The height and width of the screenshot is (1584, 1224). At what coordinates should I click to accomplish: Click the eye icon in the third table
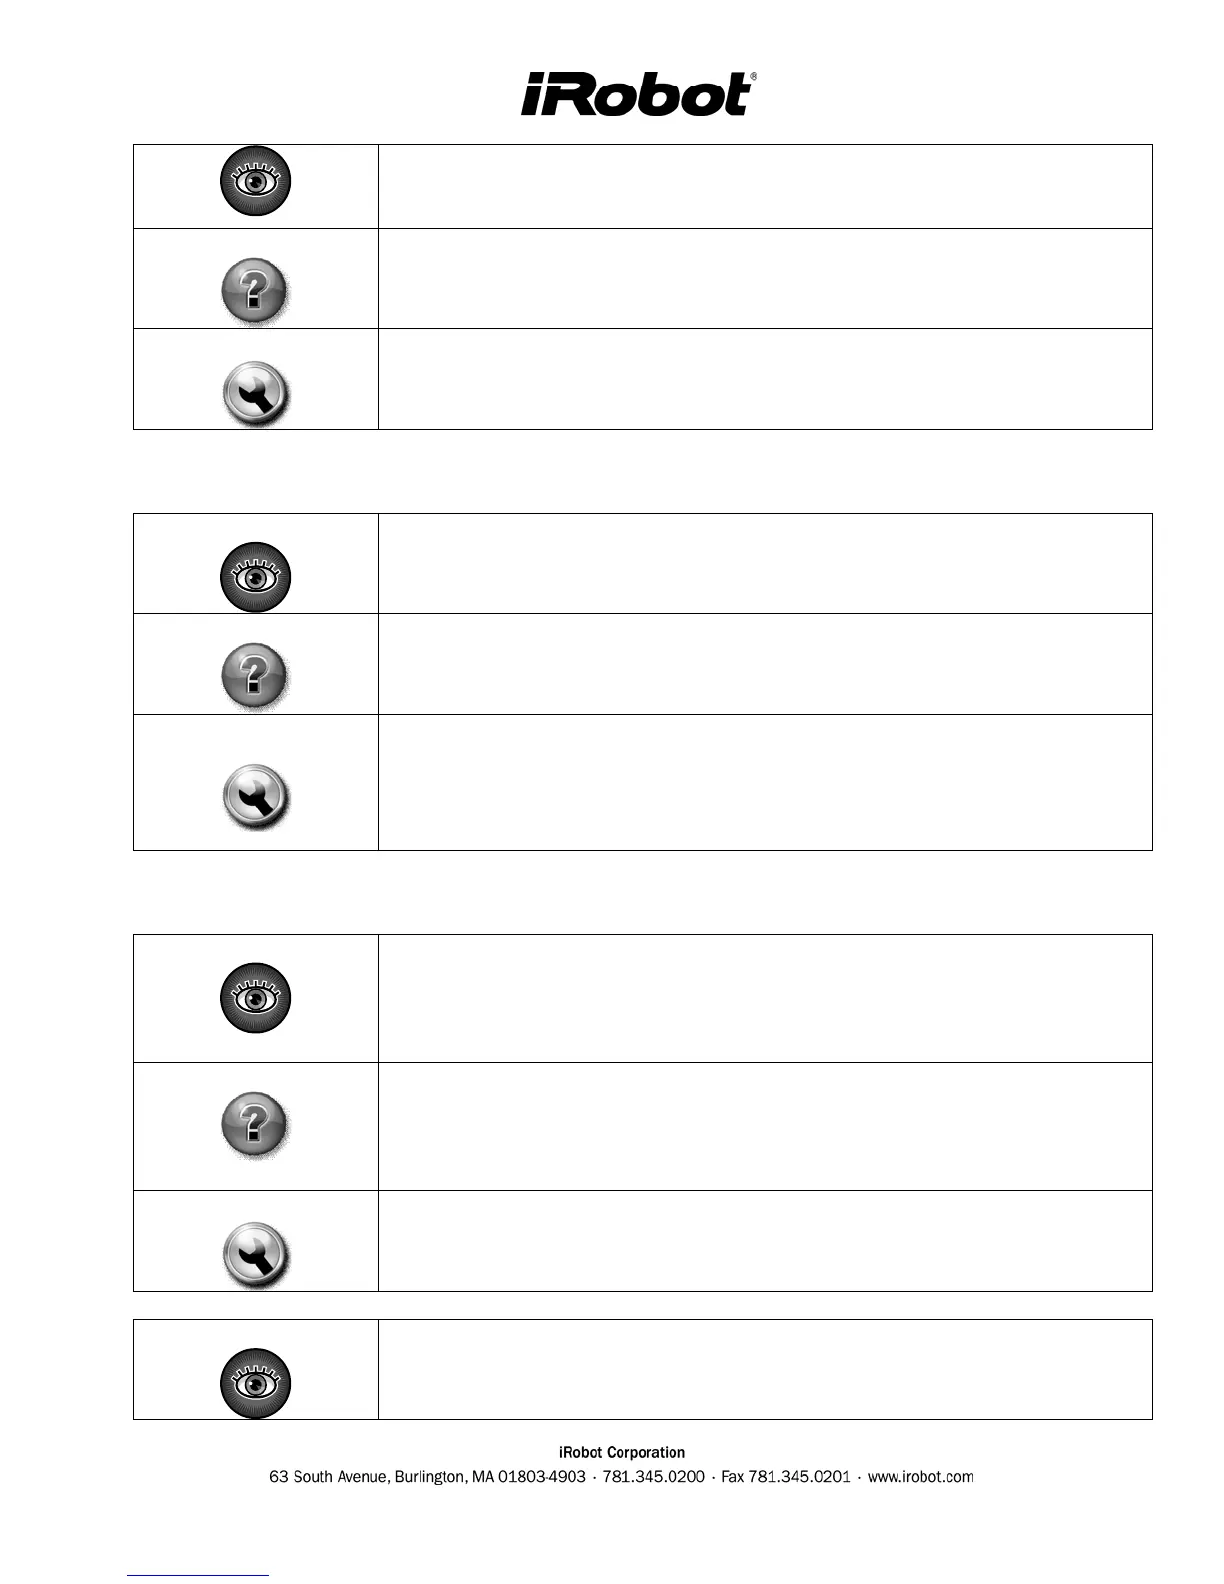coord(255,998)
